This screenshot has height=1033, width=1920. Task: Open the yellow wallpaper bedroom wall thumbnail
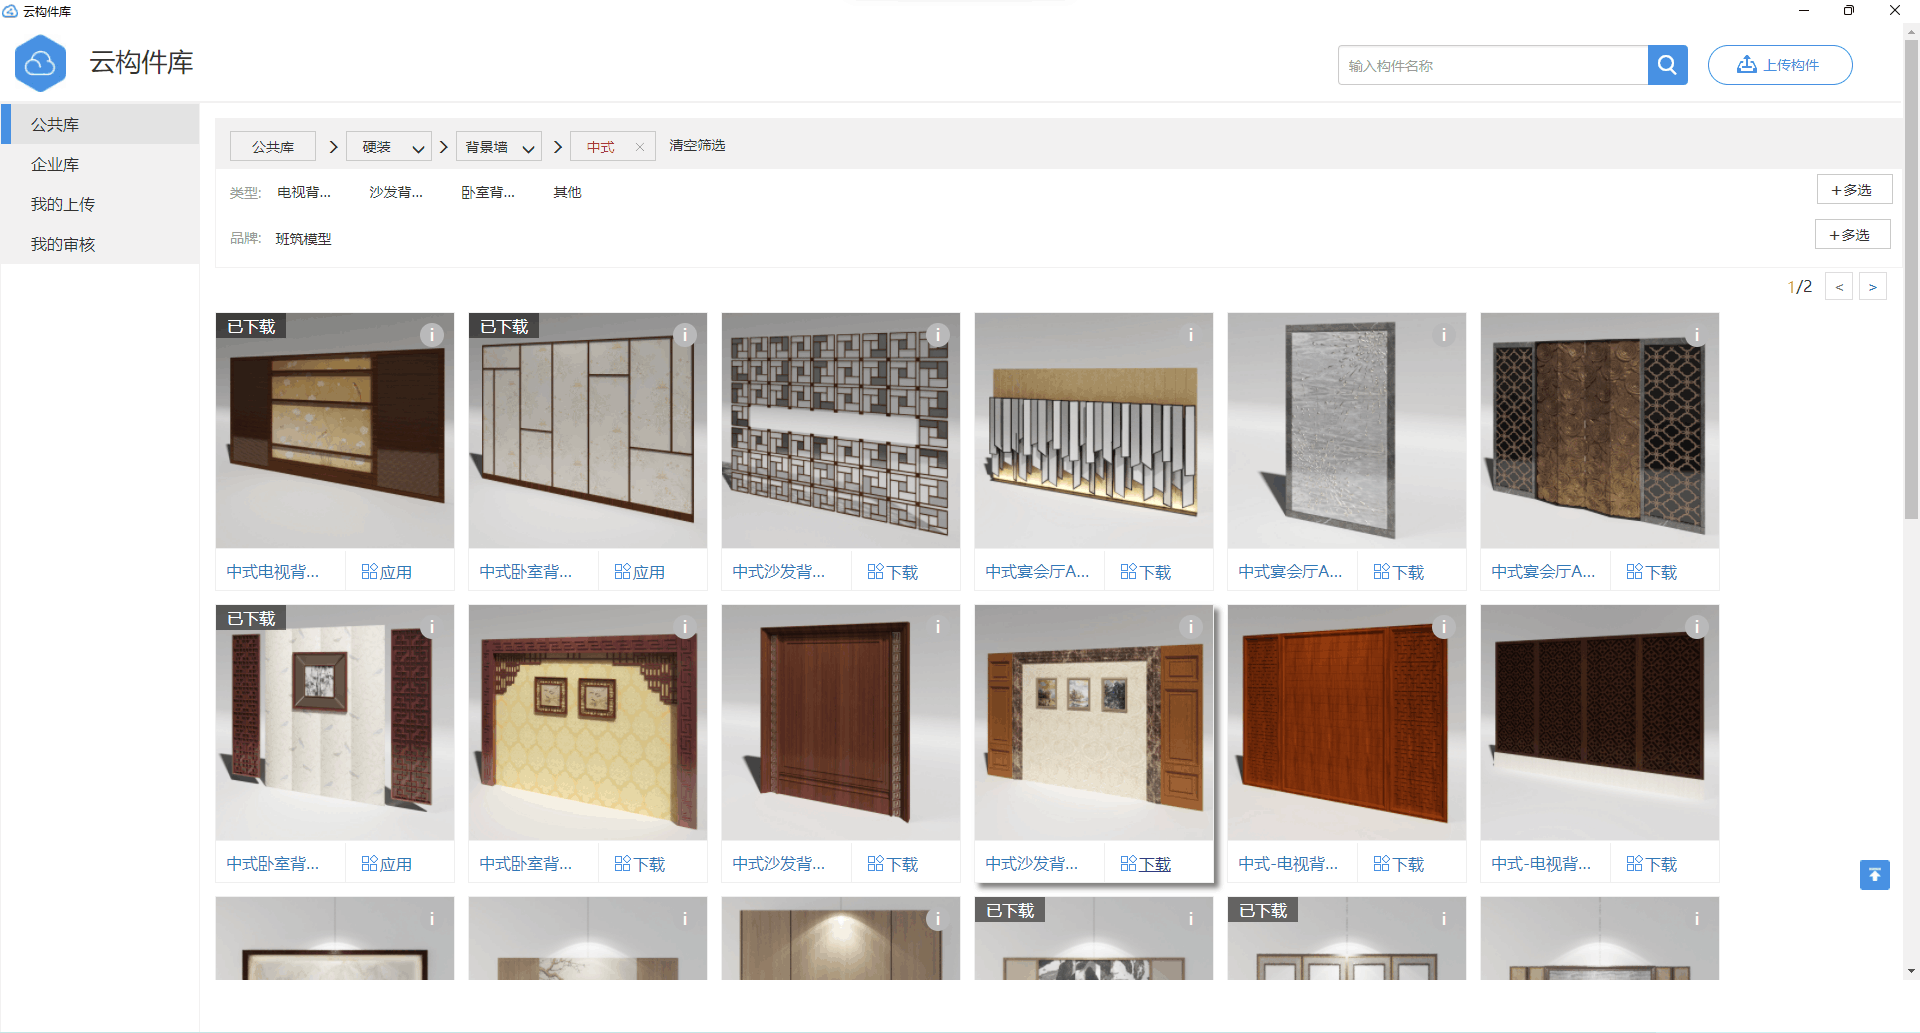point(588,722)
